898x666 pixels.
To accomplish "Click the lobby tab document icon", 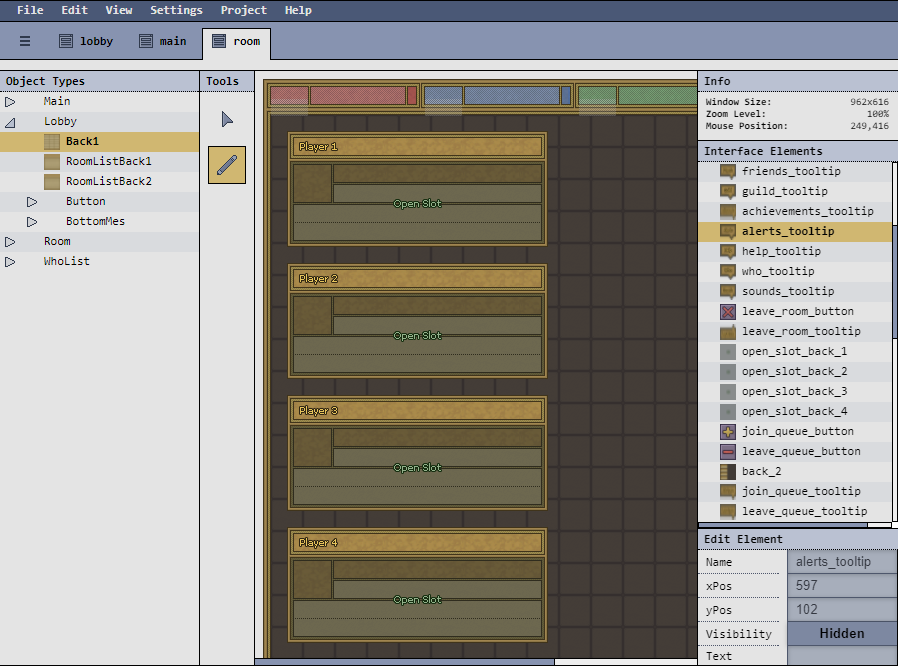I will click(x=66, y=41).
